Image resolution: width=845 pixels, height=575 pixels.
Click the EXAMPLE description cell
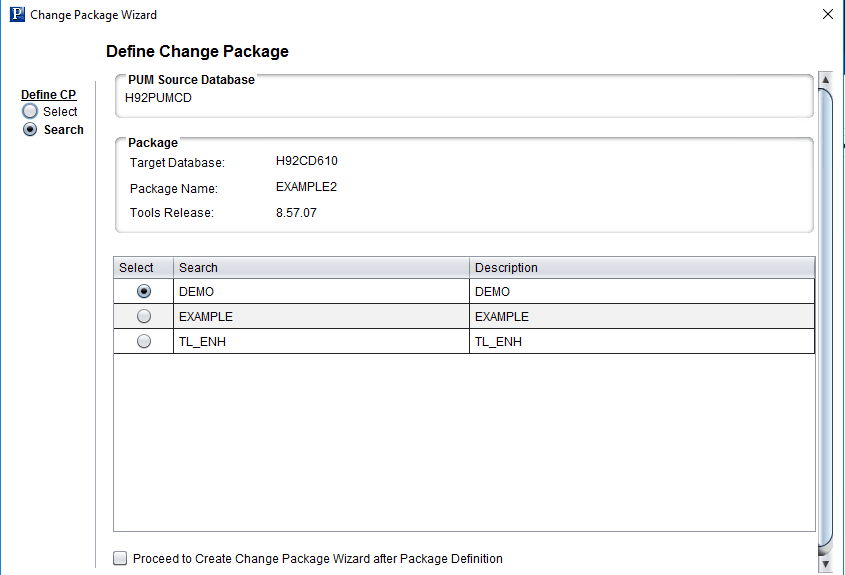coord(642,316)
